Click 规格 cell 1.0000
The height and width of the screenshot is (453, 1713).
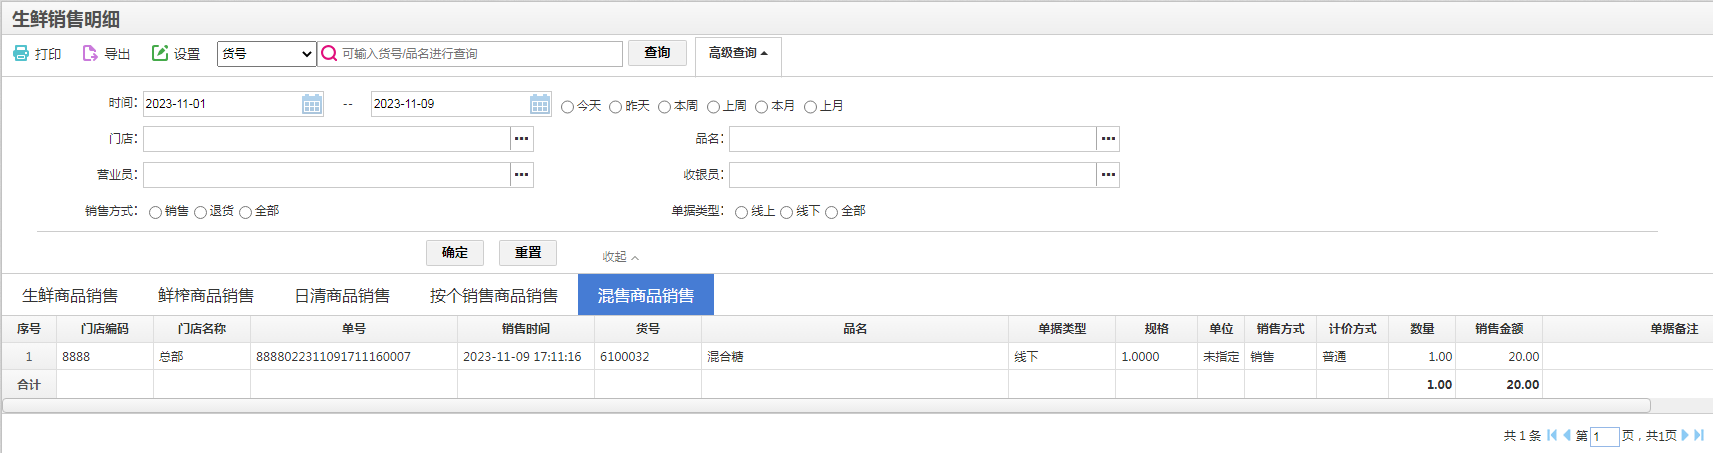1156,357
